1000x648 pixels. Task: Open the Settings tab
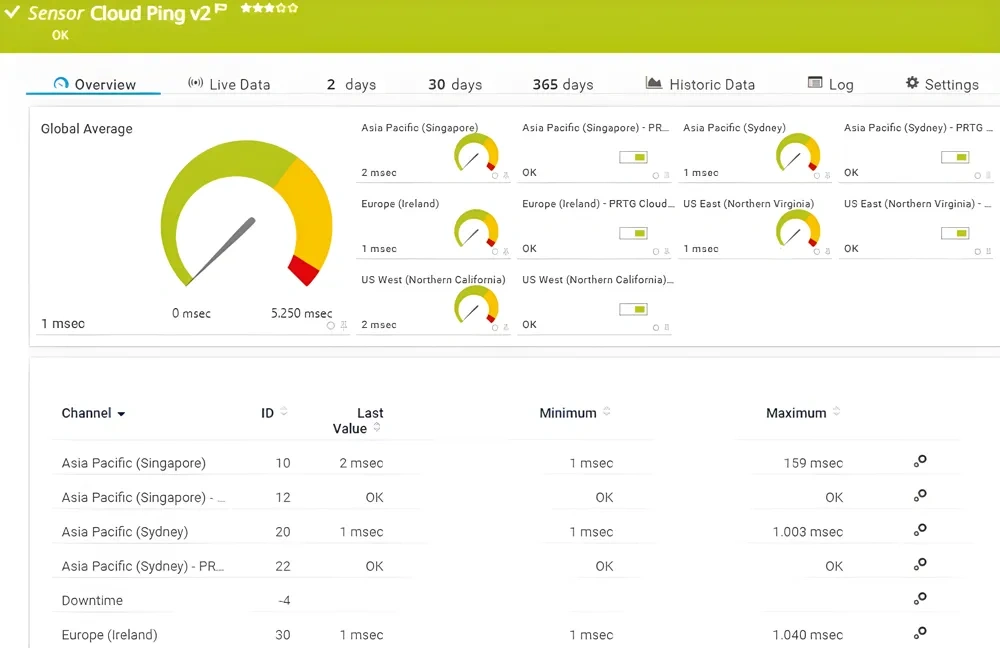click(942, 84)
